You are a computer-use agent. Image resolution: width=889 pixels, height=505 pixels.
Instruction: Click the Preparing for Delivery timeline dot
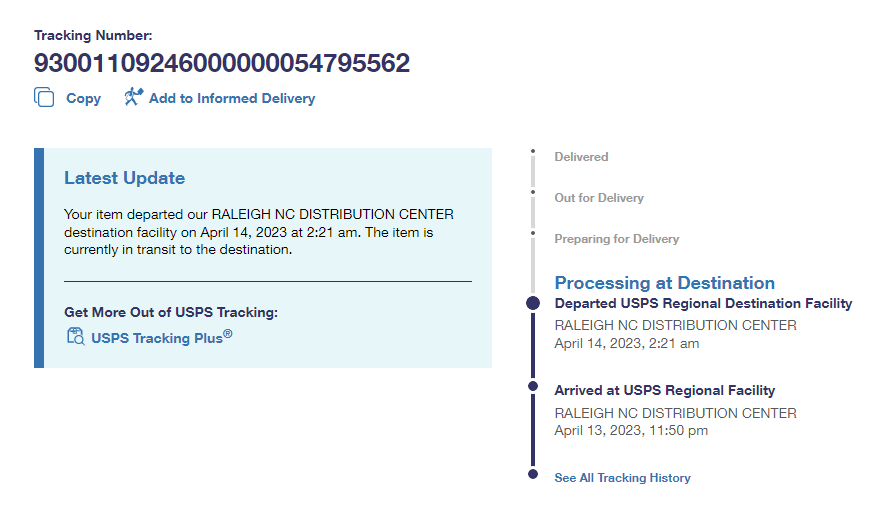click(533, 234)
